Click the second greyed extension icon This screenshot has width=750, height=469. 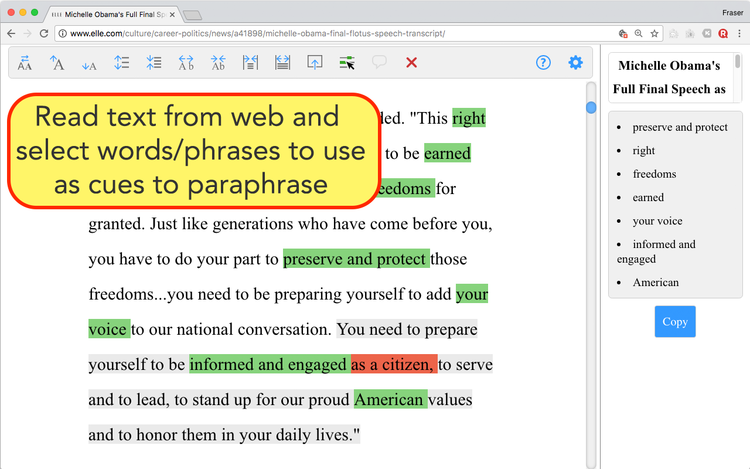pos(690,33)
